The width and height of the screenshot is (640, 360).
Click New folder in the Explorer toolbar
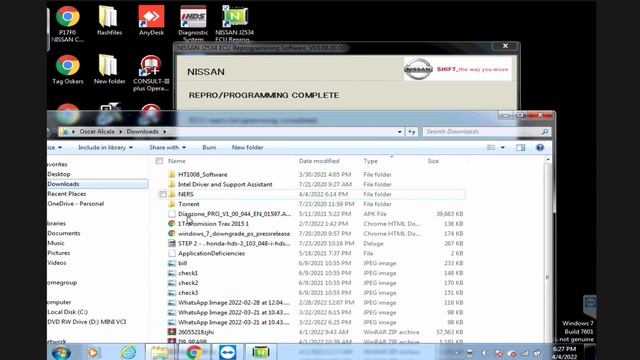click(247, 147)
